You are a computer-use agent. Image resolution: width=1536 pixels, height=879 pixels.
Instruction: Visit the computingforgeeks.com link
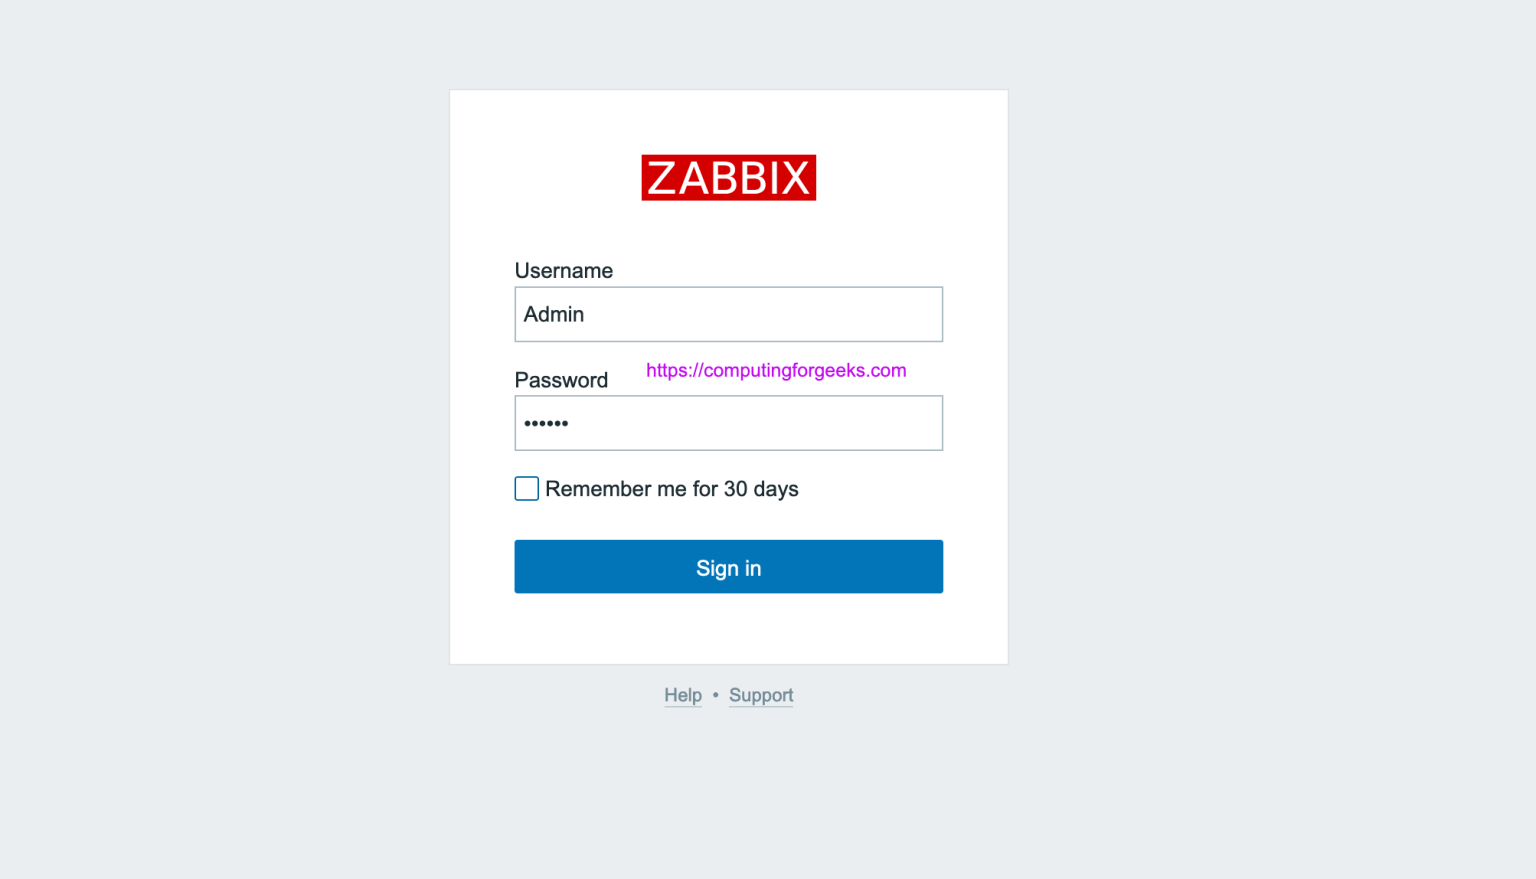click(776, 370)
